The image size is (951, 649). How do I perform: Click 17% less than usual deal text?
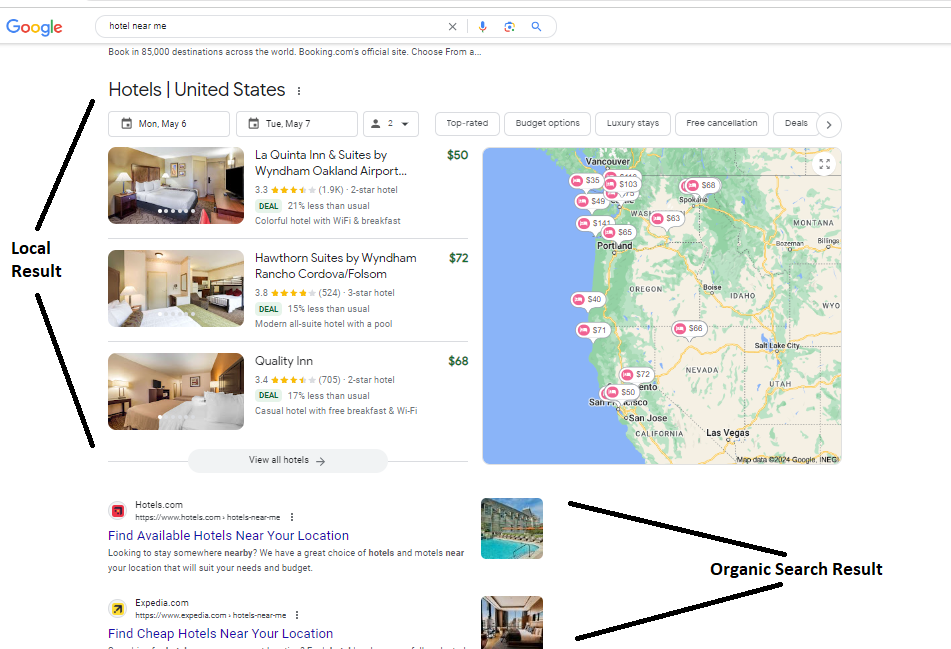328,396
